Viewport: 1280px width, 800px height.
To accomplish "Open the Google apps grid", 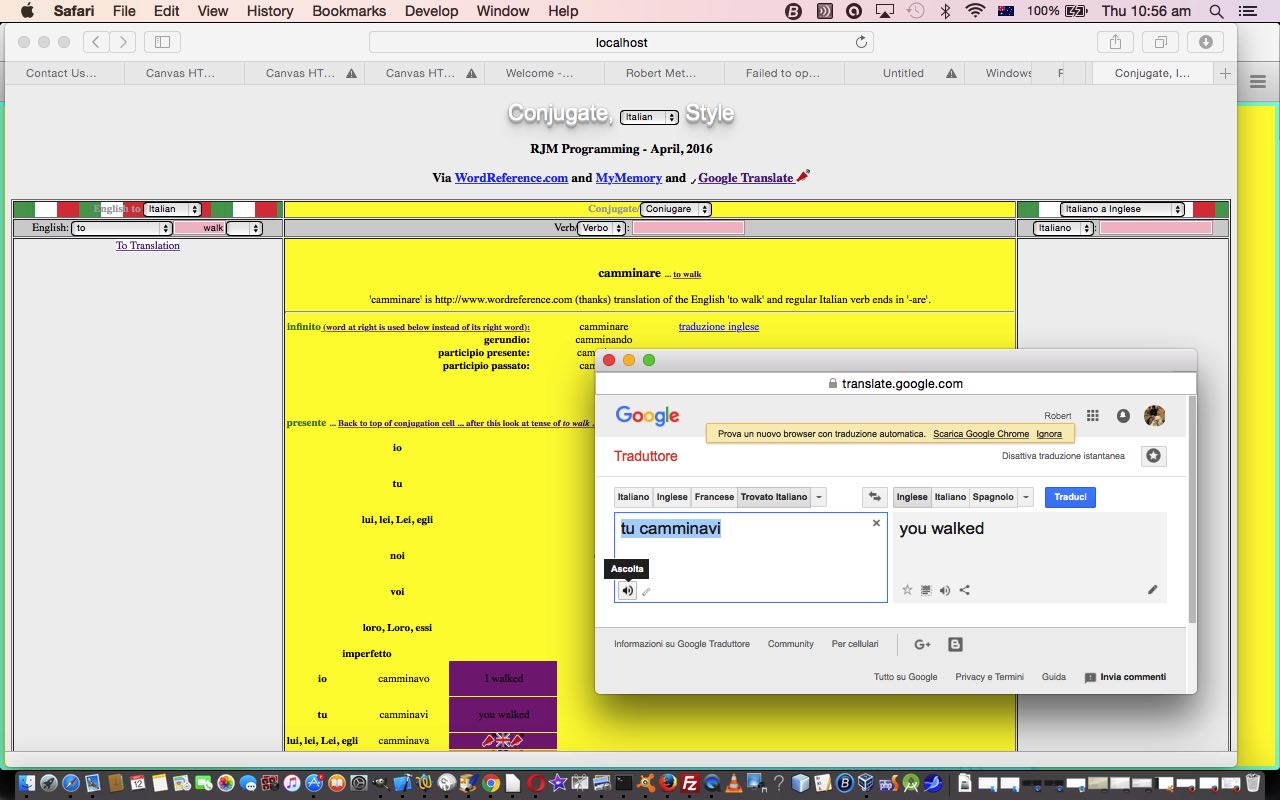I will click(x=1093, y=416).
